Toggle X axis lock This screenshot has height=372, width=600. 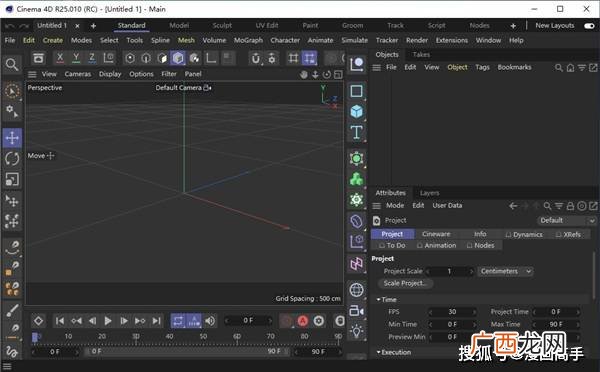click(60, 58)
